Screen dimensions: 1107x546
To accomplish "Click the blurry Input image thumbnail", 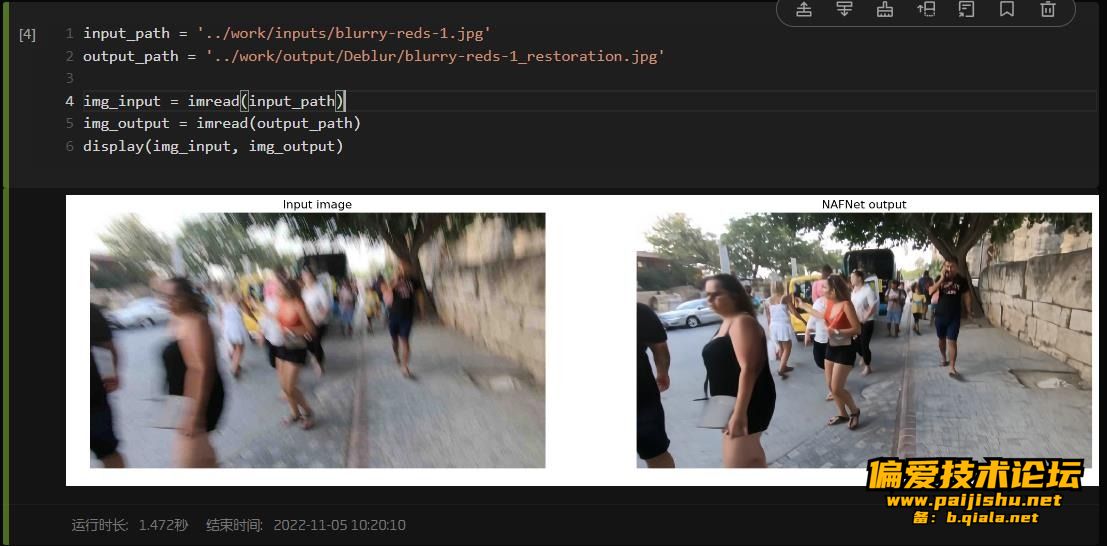I will (x=318, y=340).
